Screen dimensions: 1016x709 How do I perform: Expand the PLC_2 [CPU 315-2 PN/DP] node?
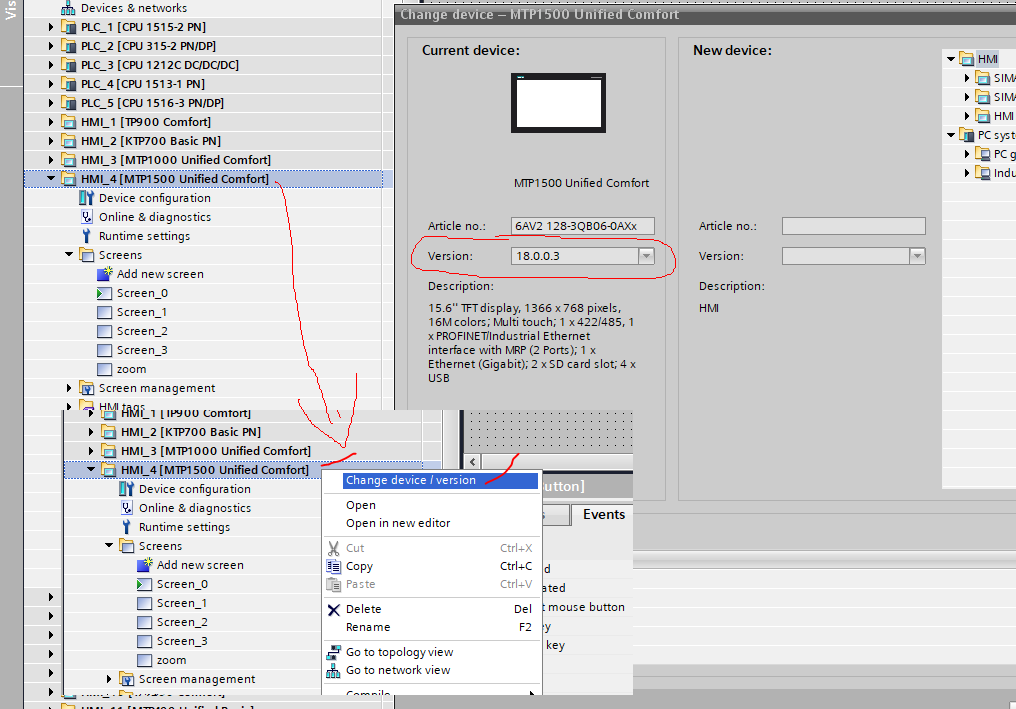click(x=51, y=46)
